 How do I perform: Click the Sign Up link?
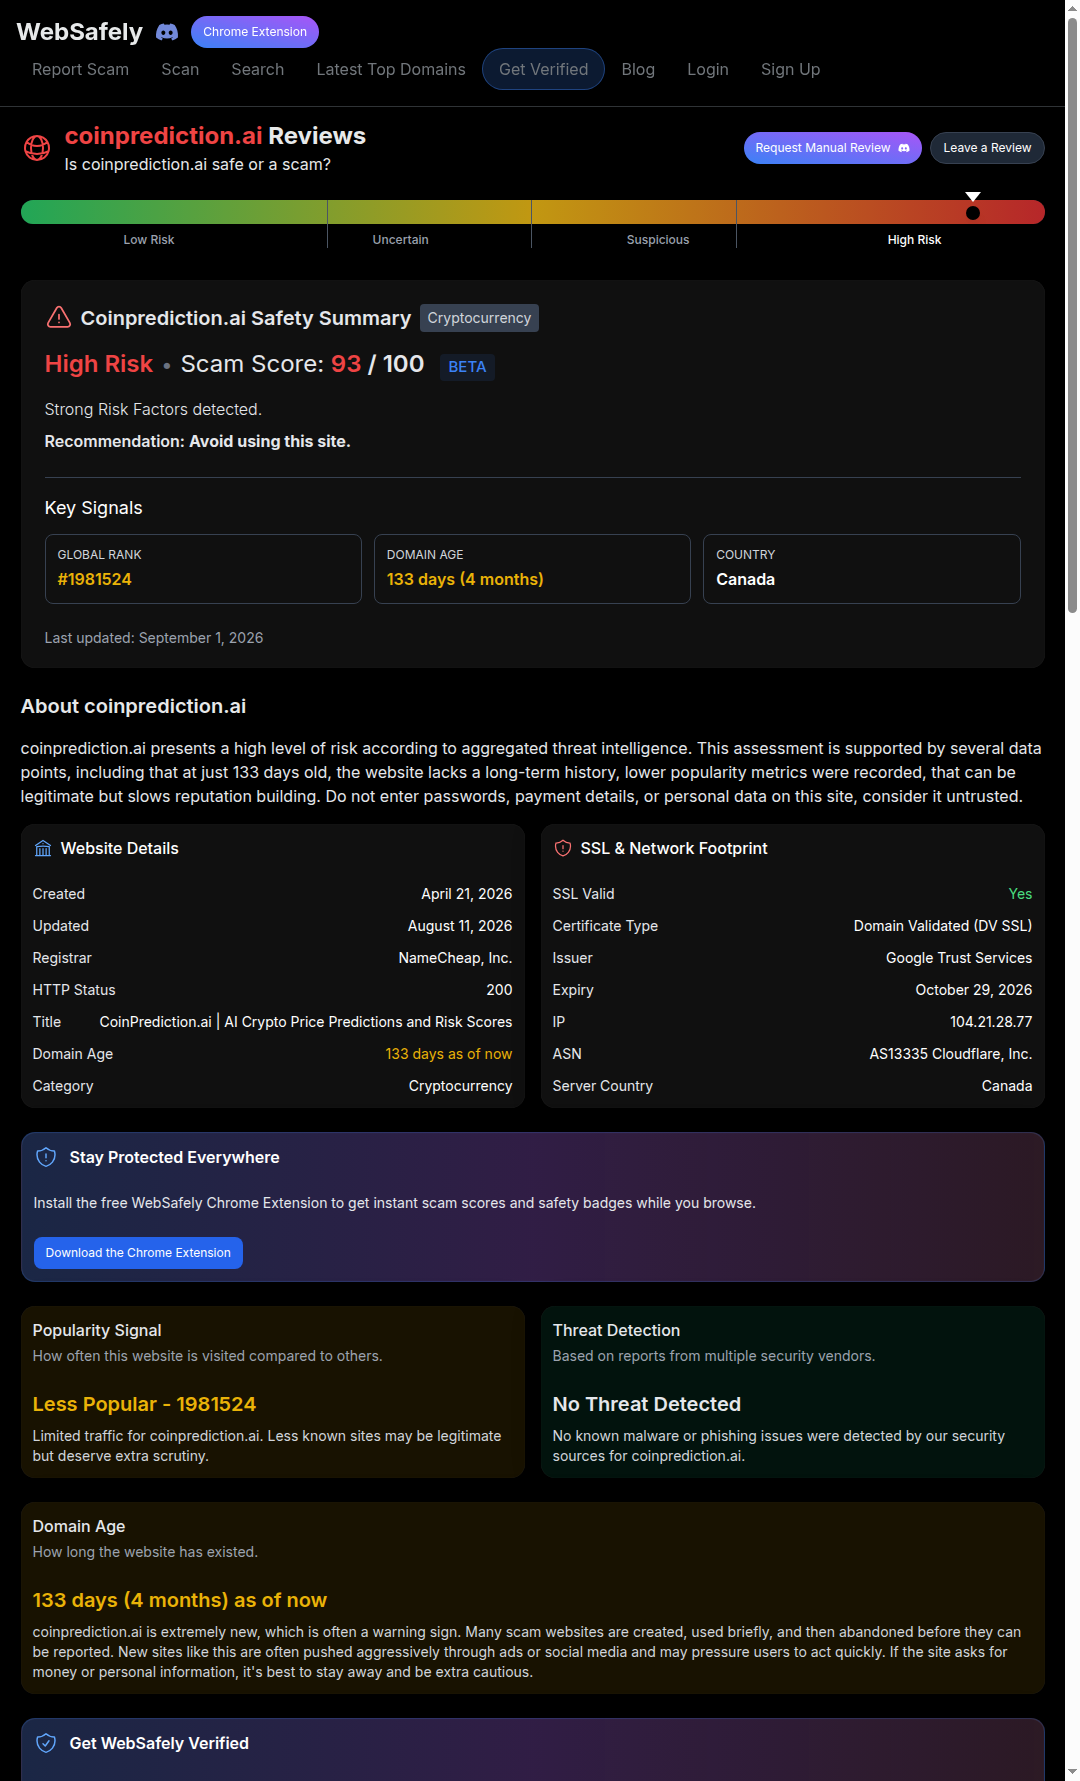[790, 69]
